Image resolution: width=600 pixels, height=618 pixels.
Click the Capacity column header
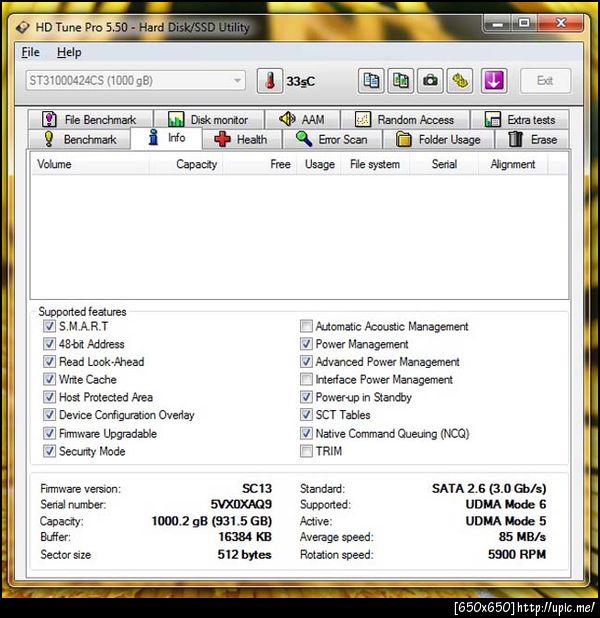pyautogui.click(x=186, y=164)
